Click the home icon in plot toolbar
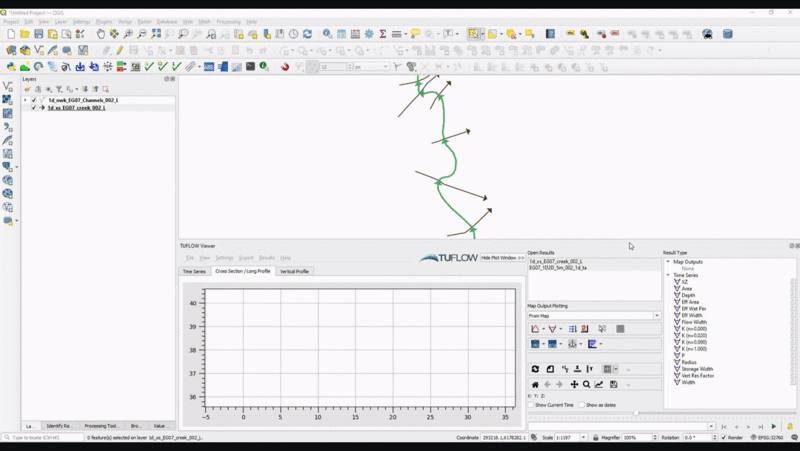 pyautogui.click(x=535, y=384)
